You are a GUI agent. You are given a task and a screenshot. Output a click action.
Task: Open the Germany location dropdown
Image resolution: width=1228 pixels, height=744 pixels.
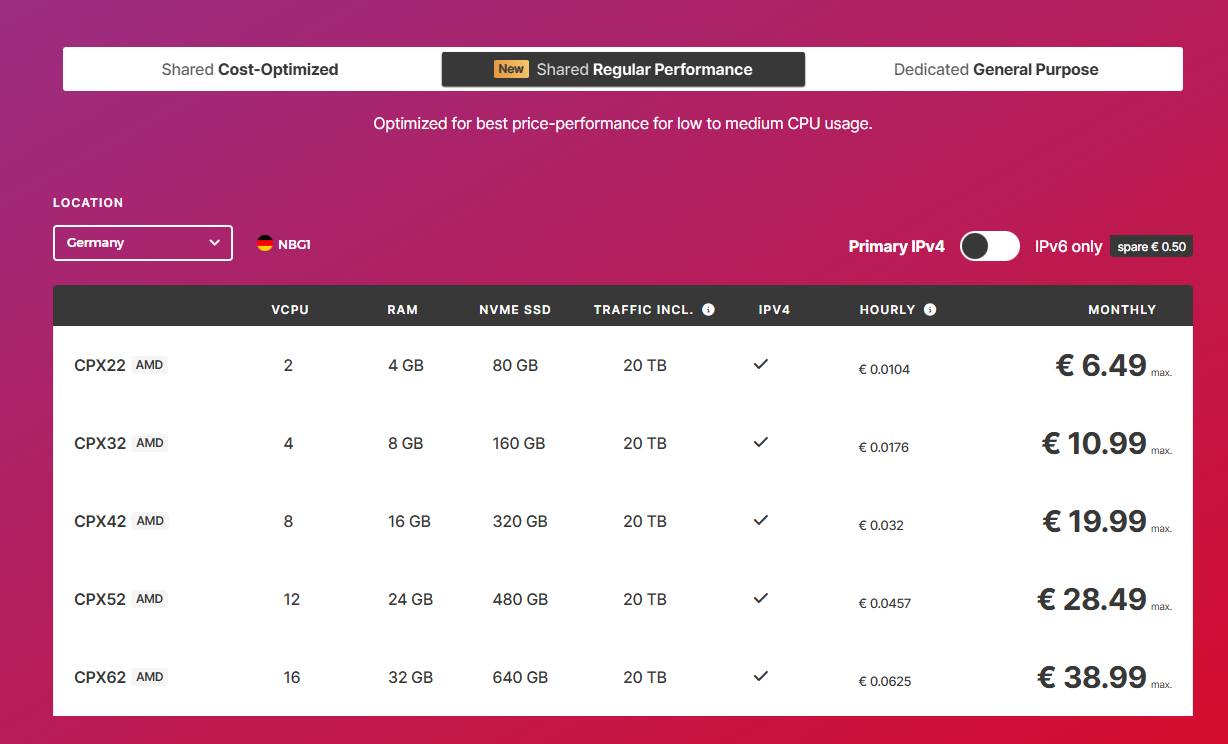142,242
